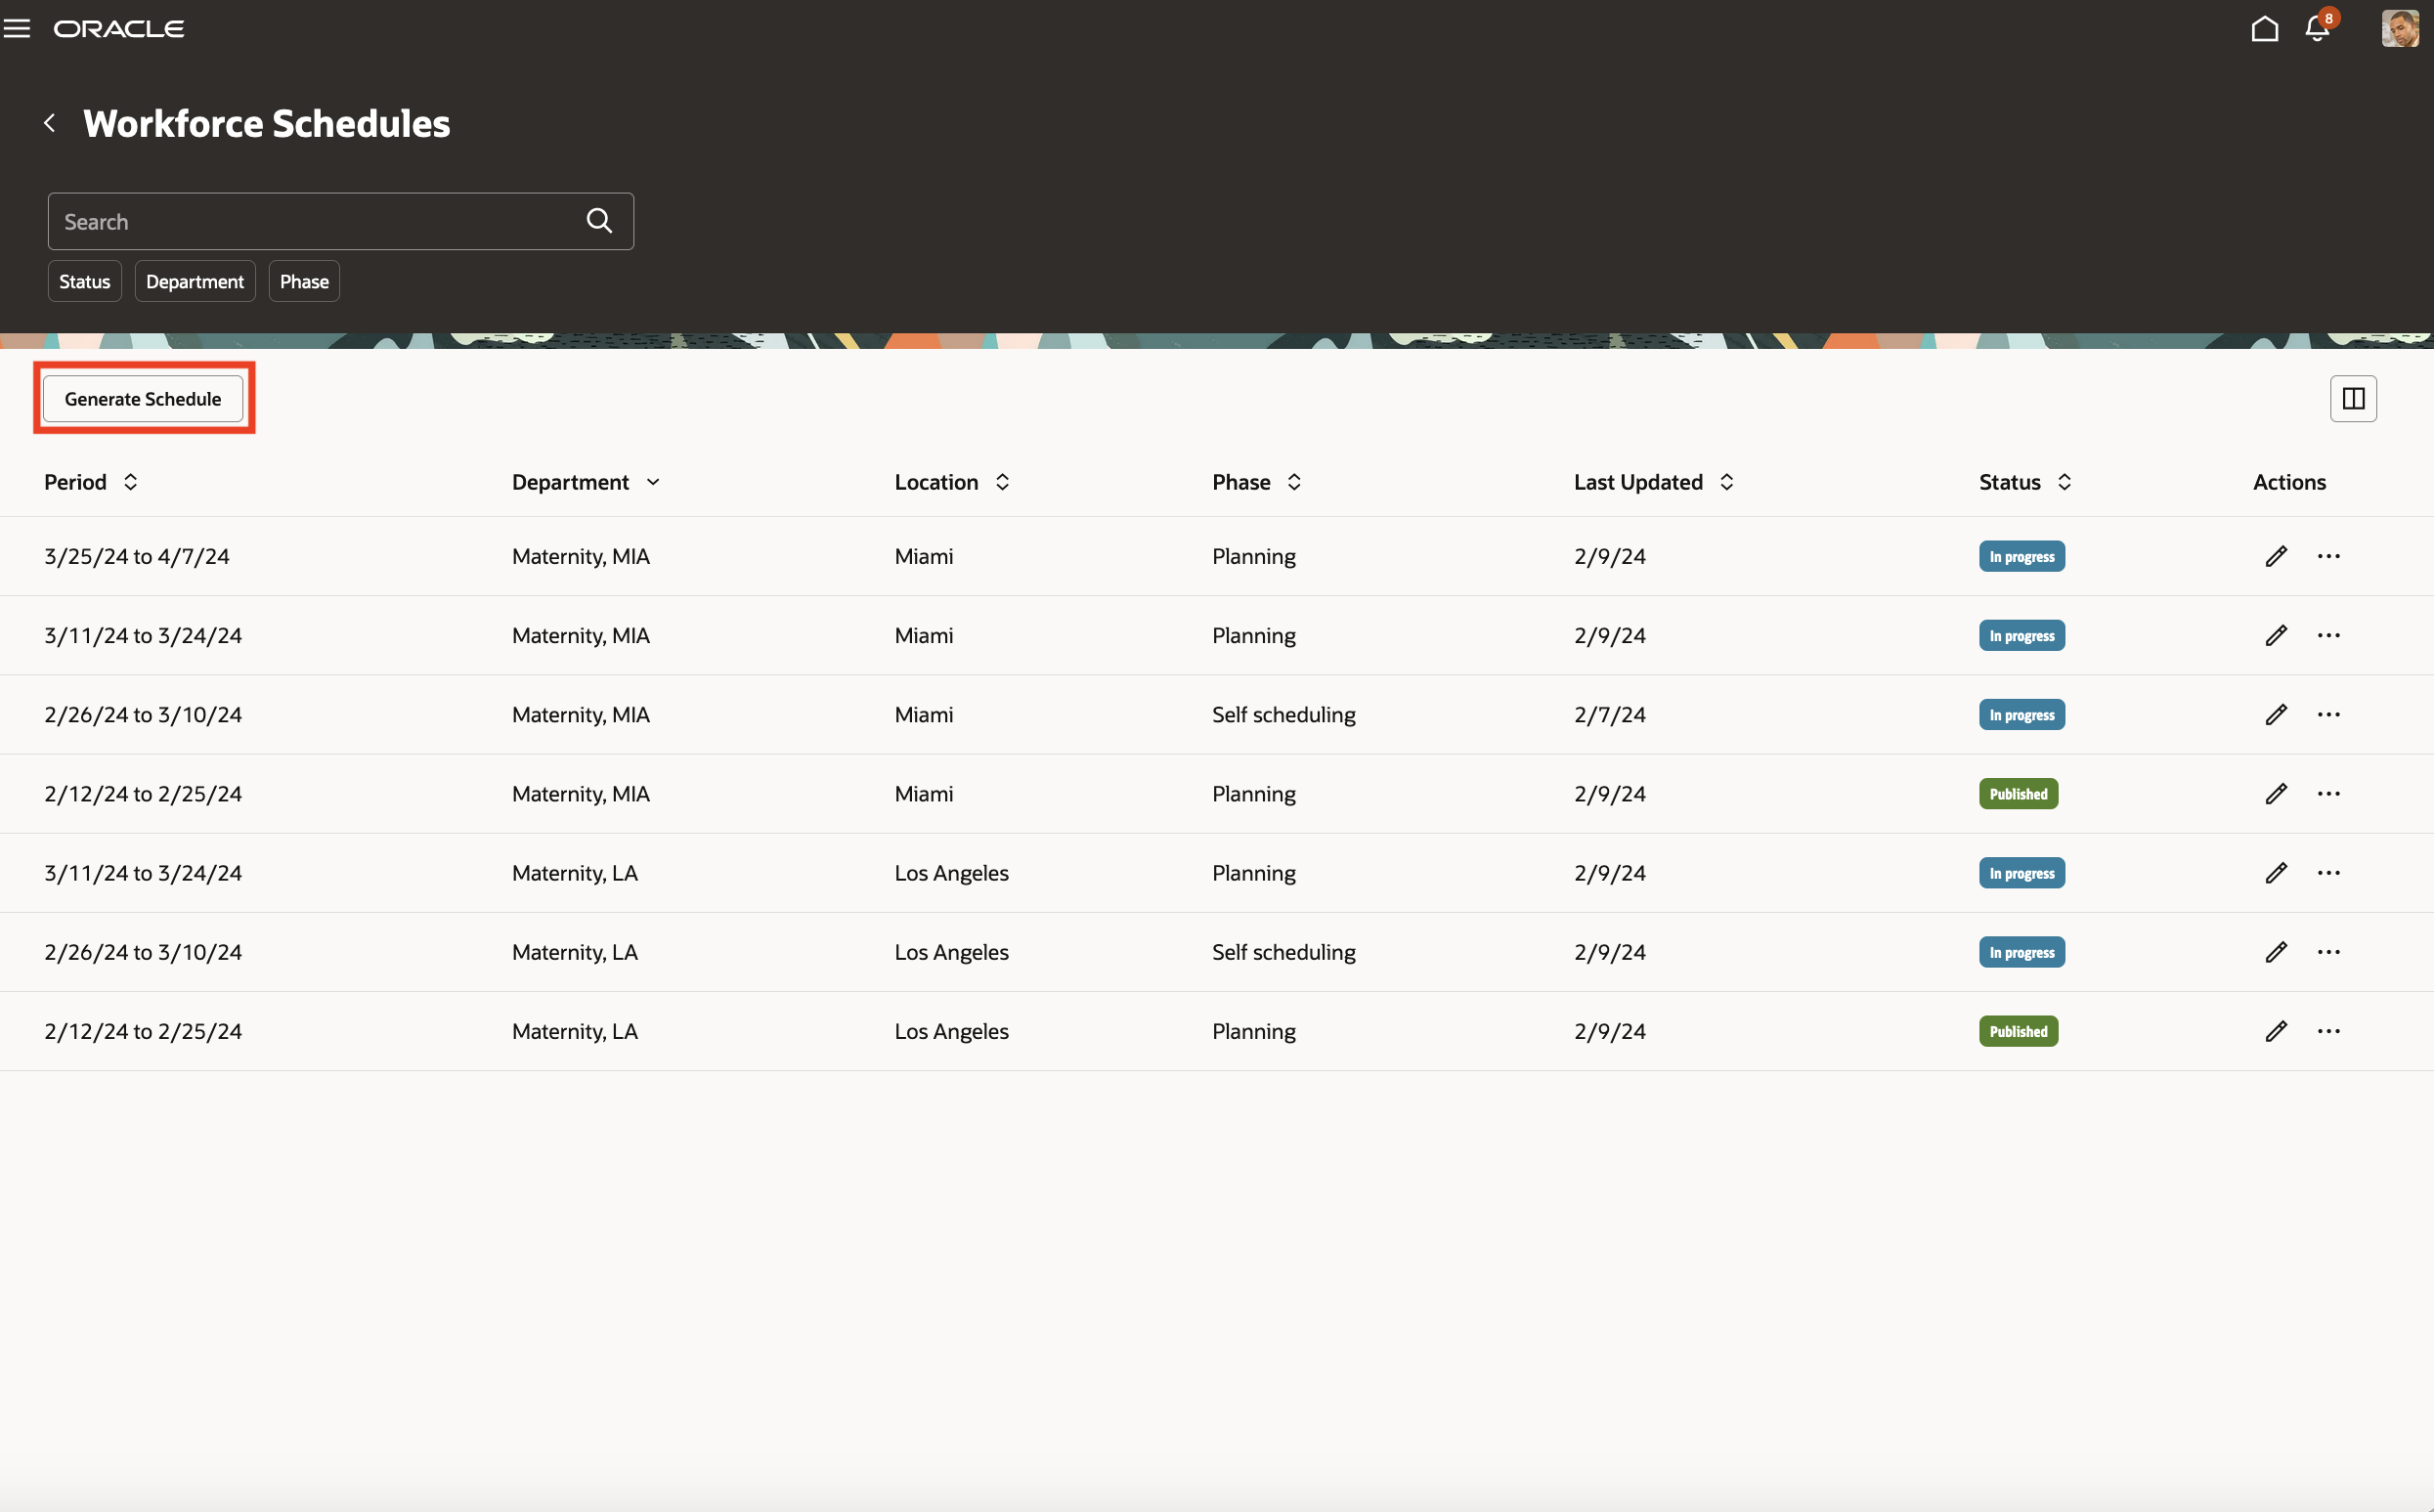Open the notifications bell
2434x1512 pixels.
pyautogui.click(x=2317, y=29)
